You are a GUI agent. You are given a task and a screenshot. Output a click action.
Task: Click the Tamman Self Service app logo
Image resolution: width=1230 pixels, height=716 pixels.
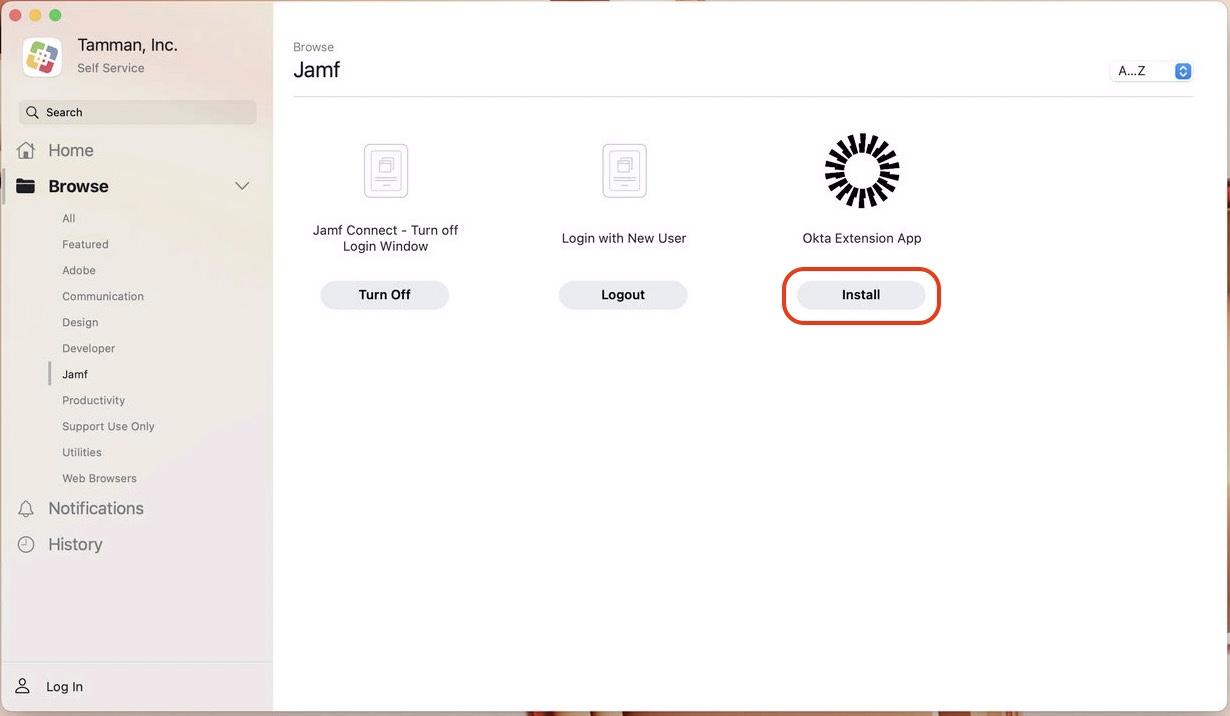(x=42, y=57)
